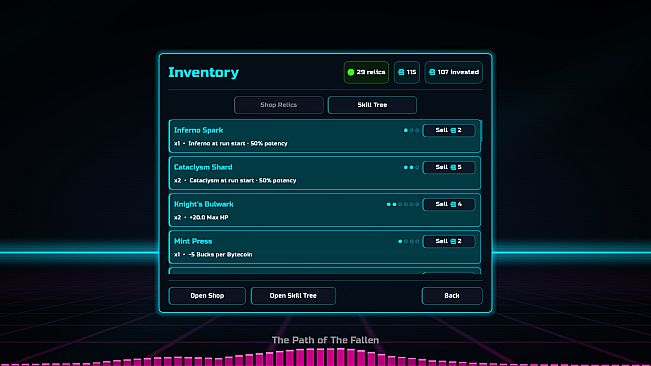Go Back from the inventory
This screenshot has width=651, height=366.
(x=452, y=296)
